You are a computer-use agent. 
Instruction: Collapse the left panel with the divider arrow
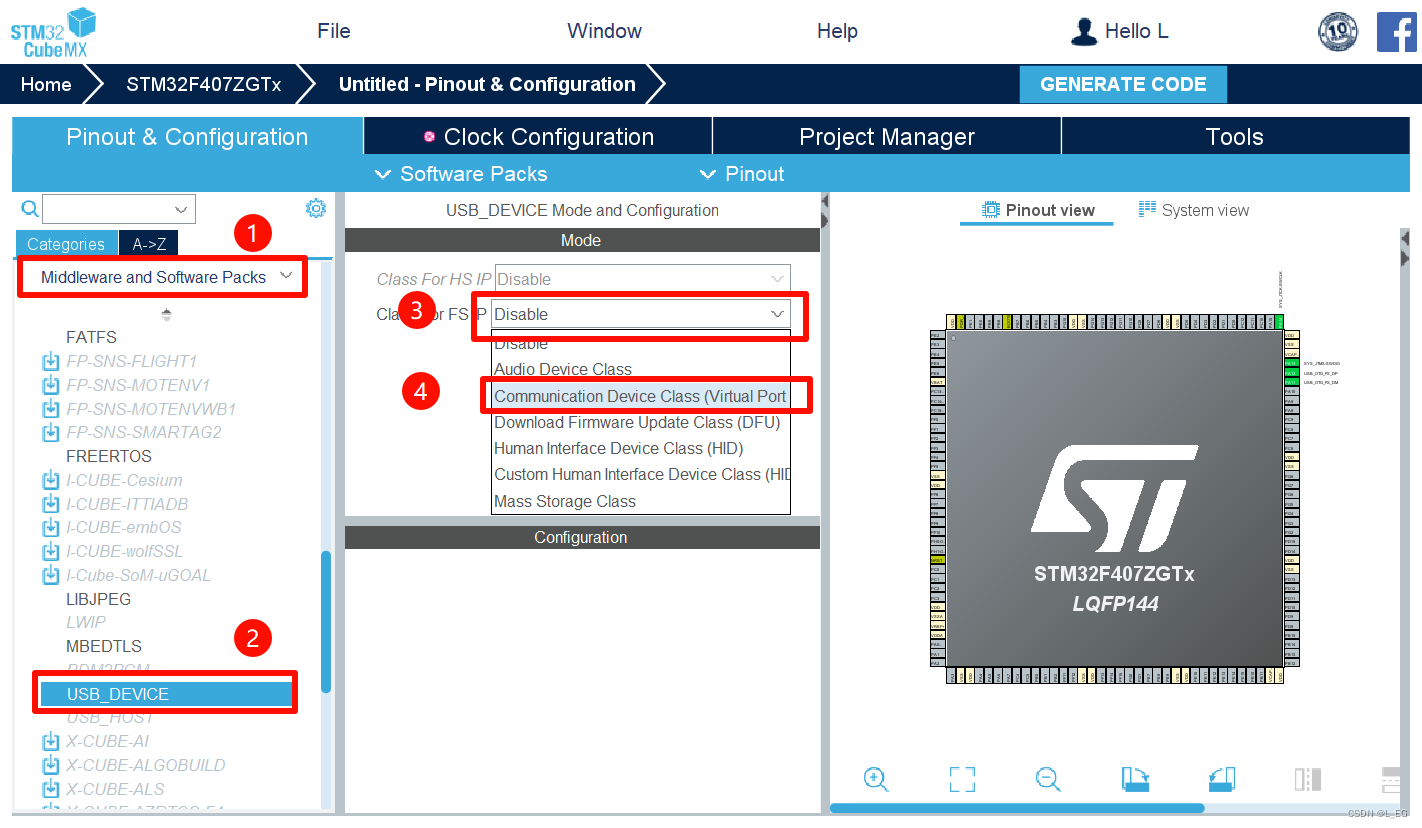coord(825,202)
